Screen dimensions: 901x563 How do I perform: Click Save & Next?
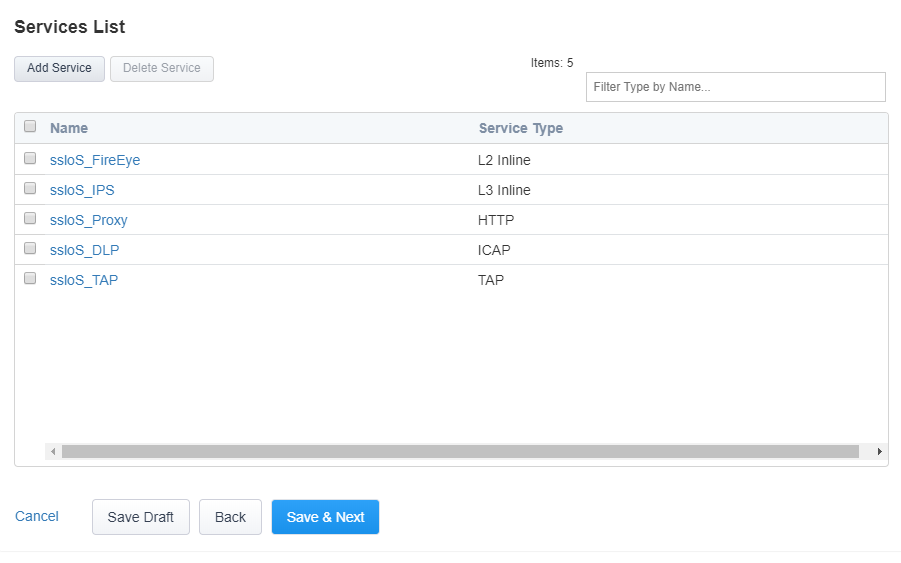click(325, 517)
